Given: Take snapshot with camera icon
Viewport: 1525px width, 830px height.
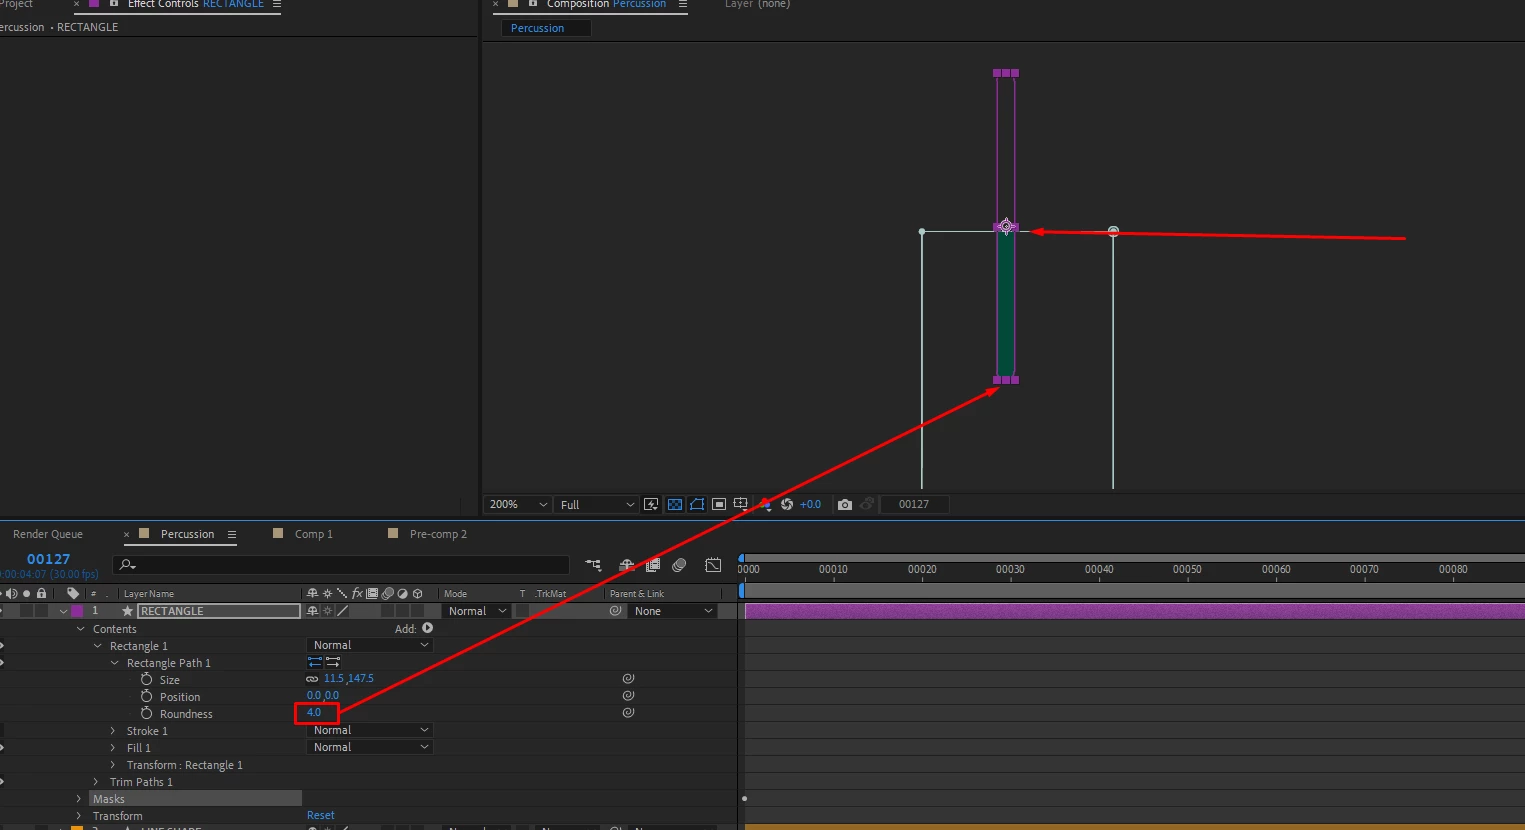Looking at the screenshot, I should (845, 504).
